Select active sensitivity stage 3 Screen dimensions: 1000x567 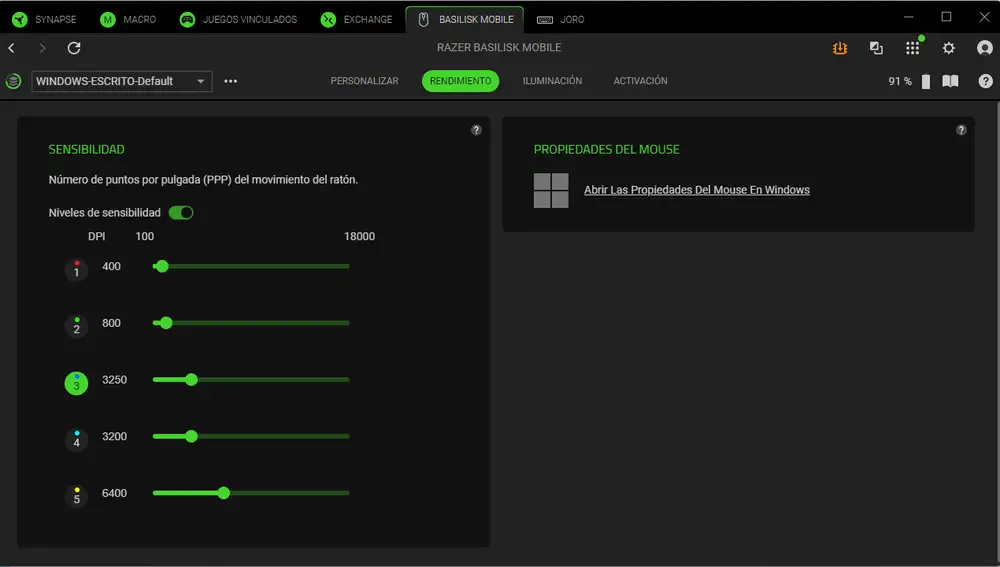coord(77,383)
